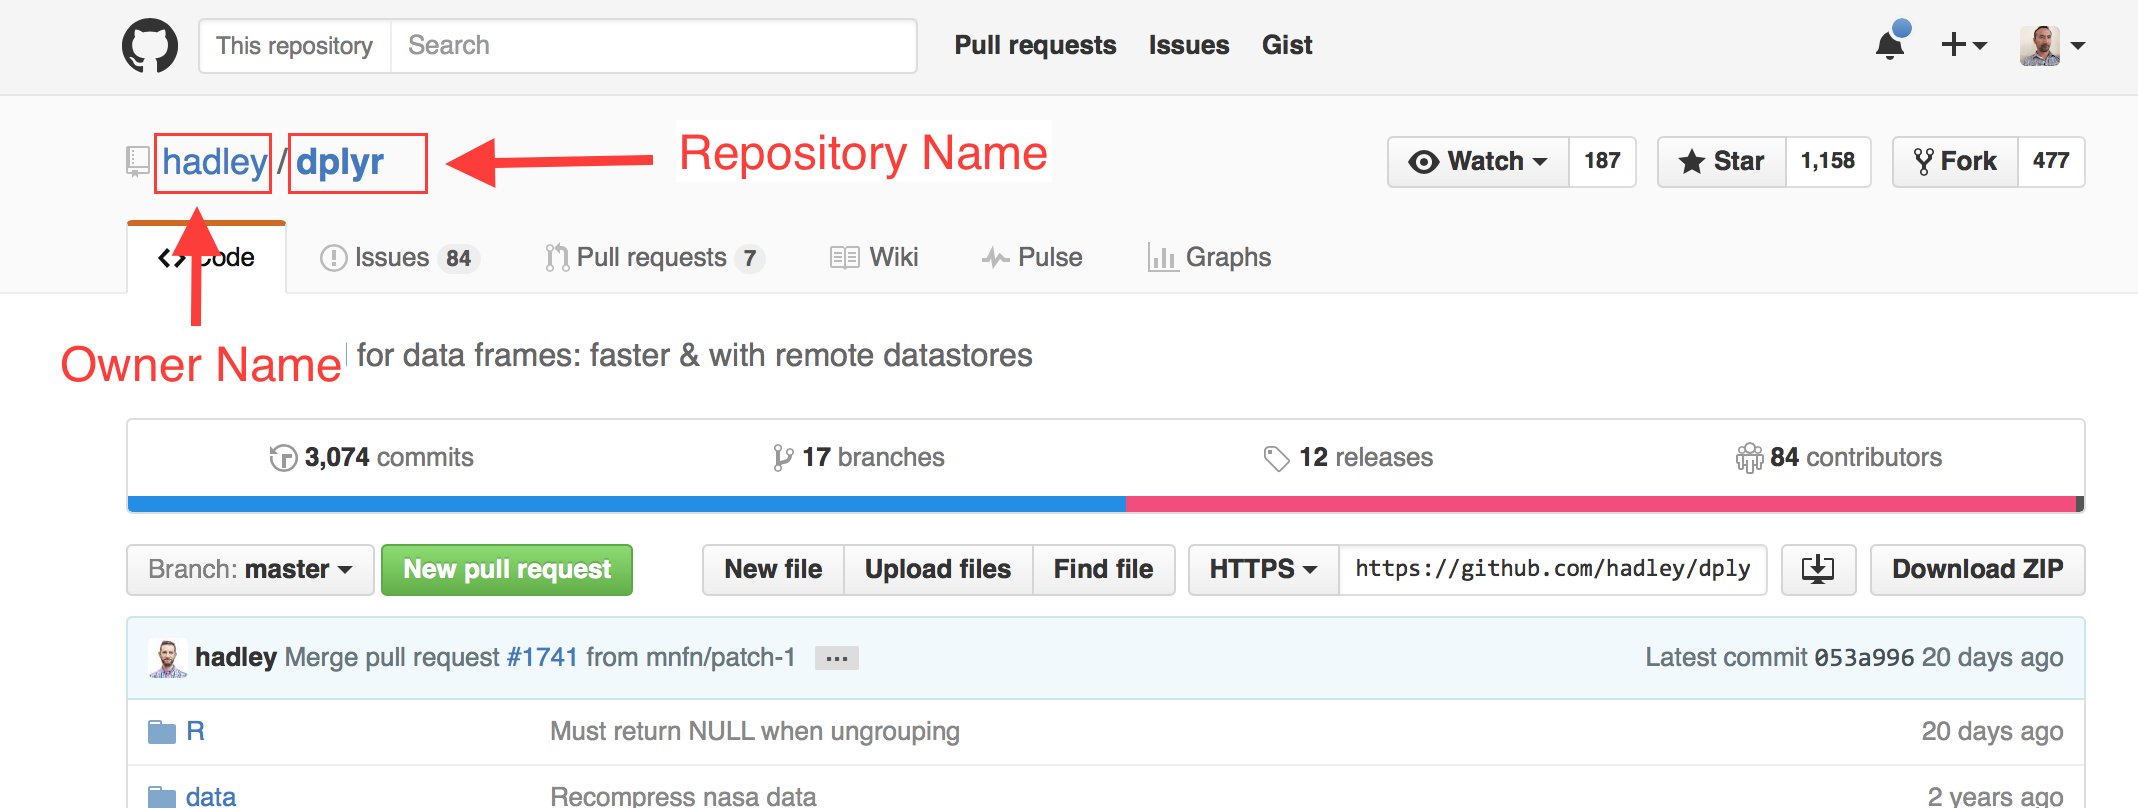
Task: Click the copy-to-clipboard icon beside the URL
Action: [1817, 570]
